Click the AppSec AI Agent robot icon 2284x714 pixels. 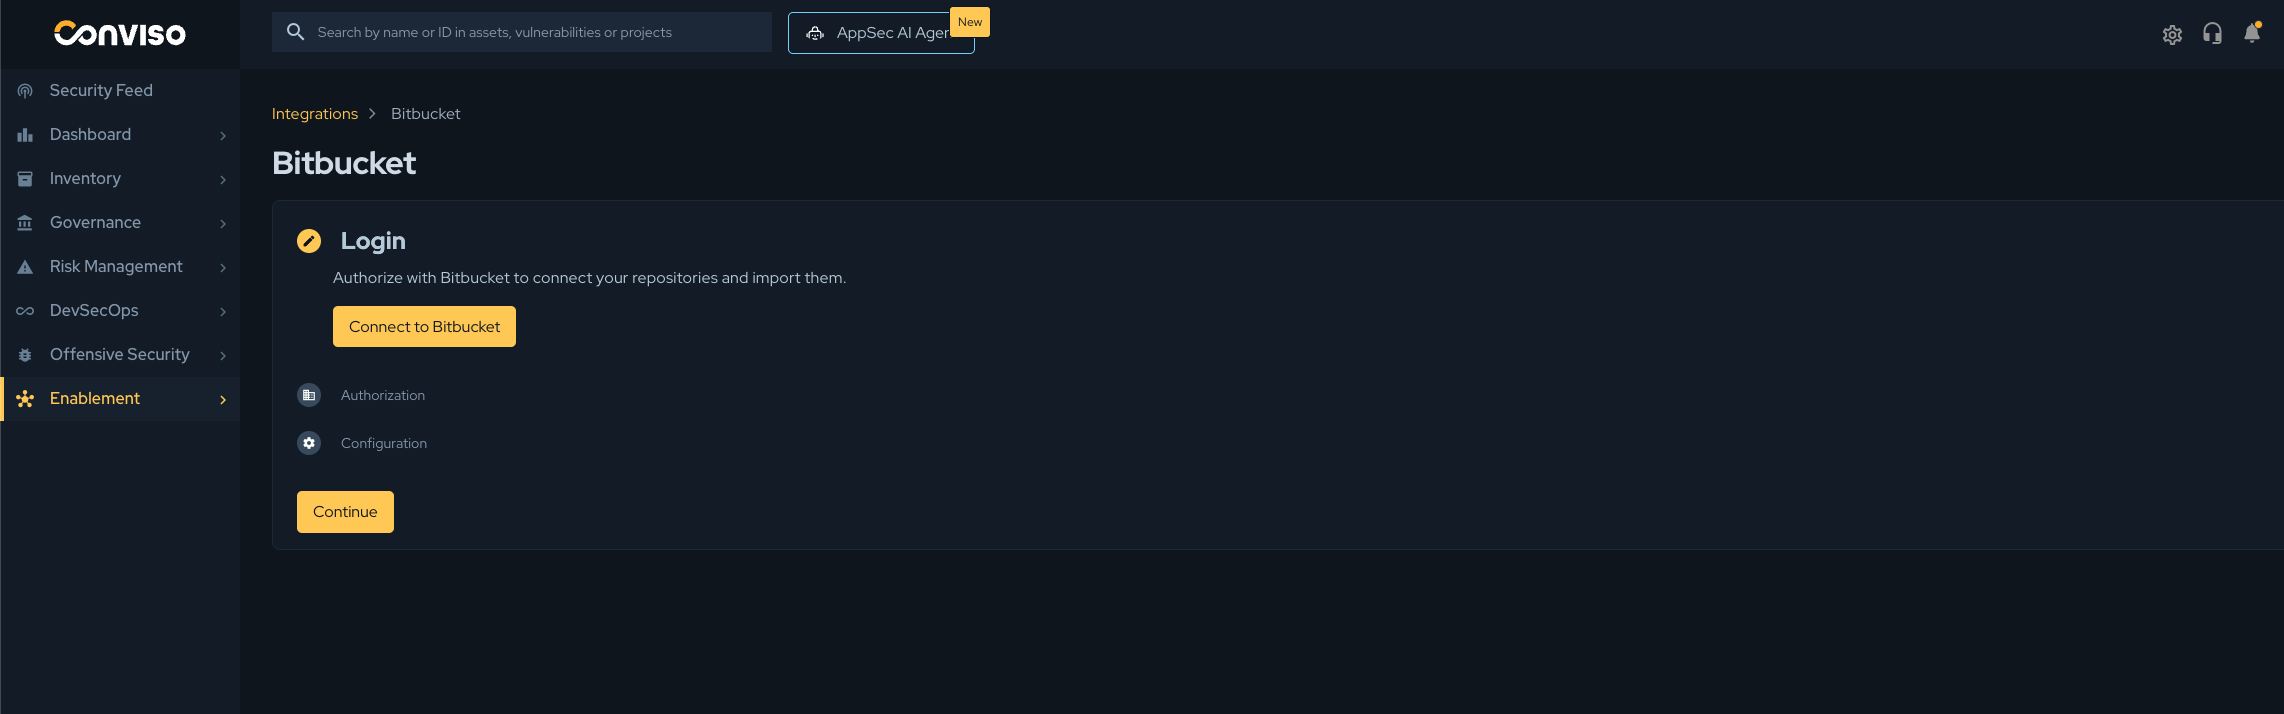[816, 33]
